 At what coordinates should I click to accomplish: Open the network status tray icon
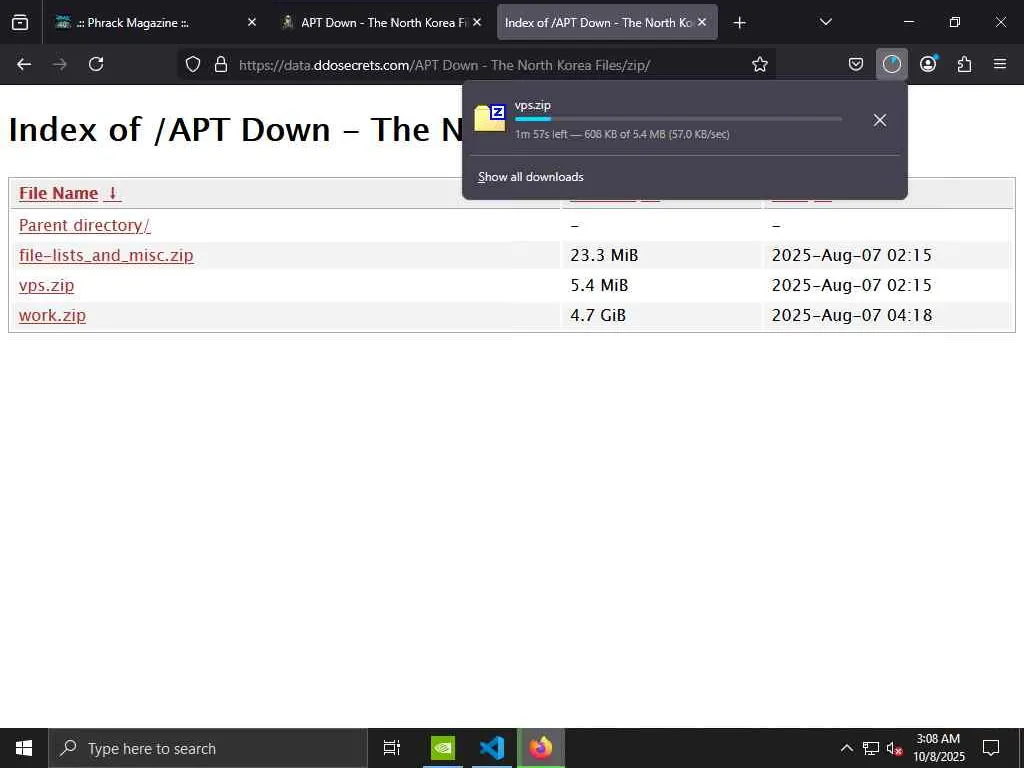(871, 748)
